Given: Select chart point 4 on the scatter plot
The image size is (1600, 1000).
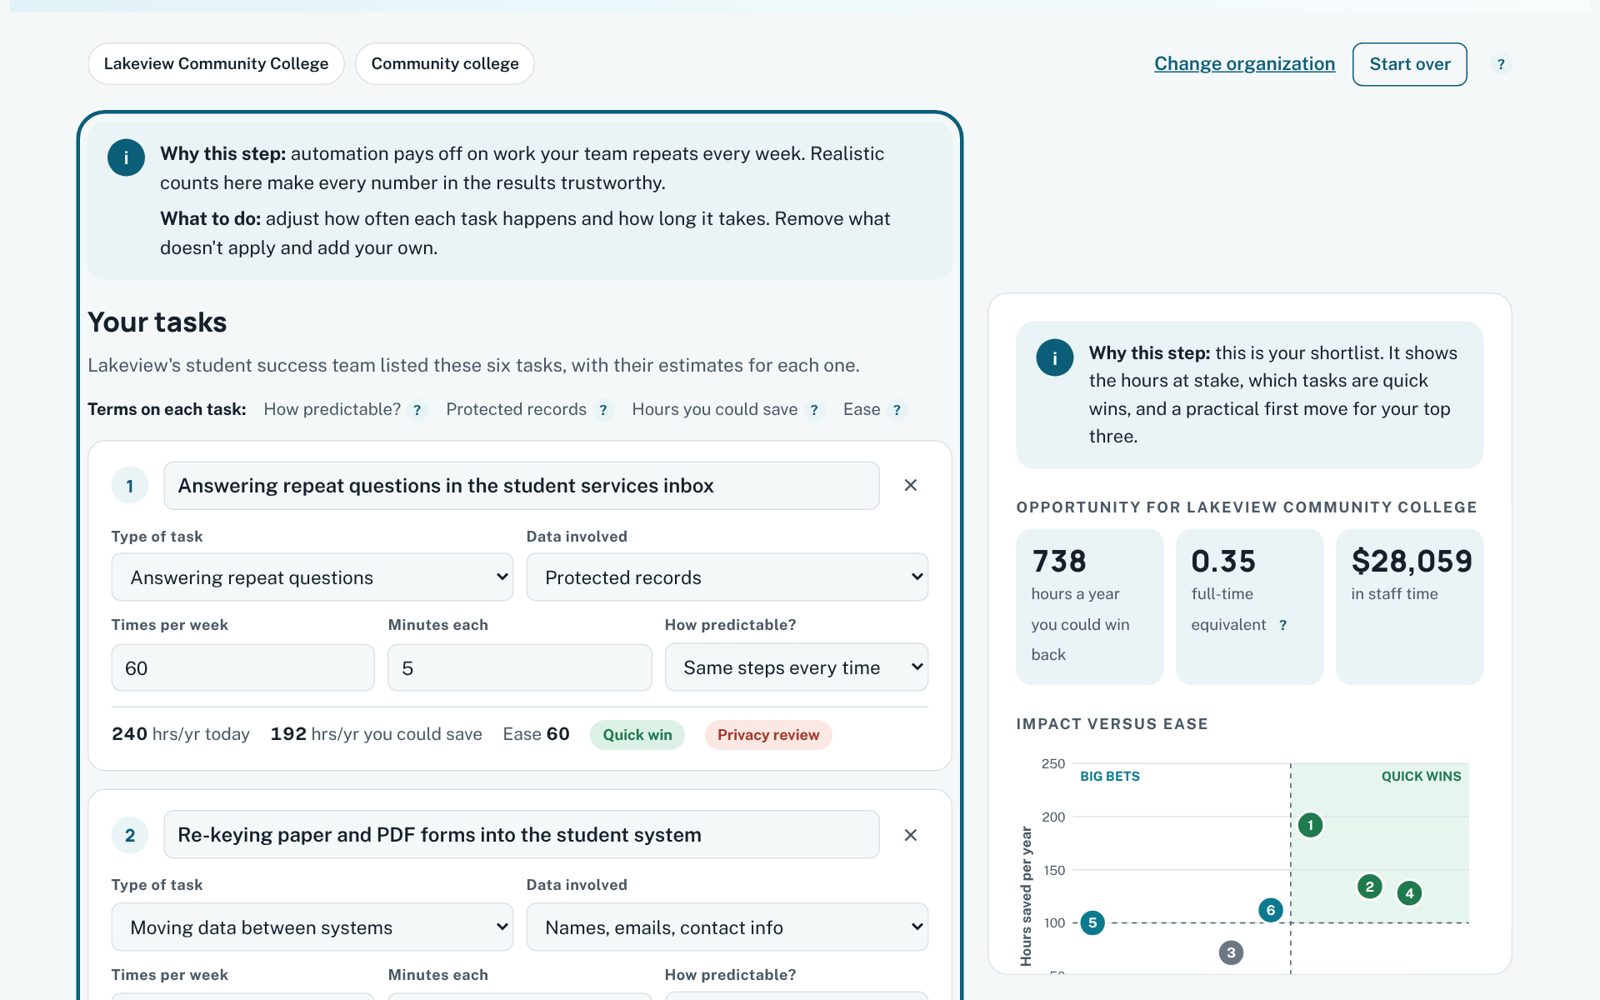Looking at the screenshot, I should click(x=1409, y=893).
